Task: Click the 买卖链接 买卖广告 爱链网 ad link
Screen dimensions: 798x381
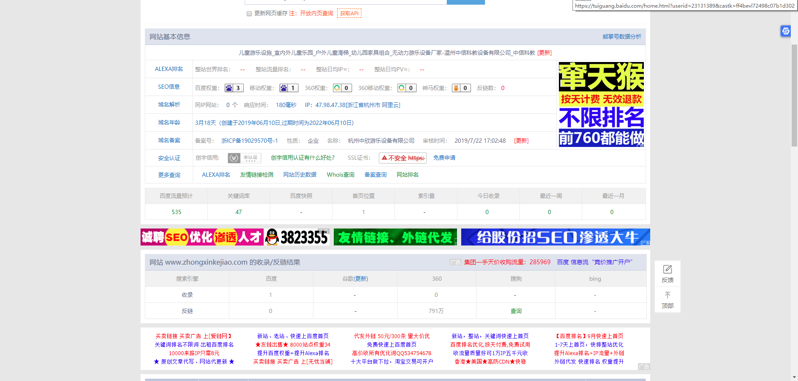Action: (x=194, y=336)
